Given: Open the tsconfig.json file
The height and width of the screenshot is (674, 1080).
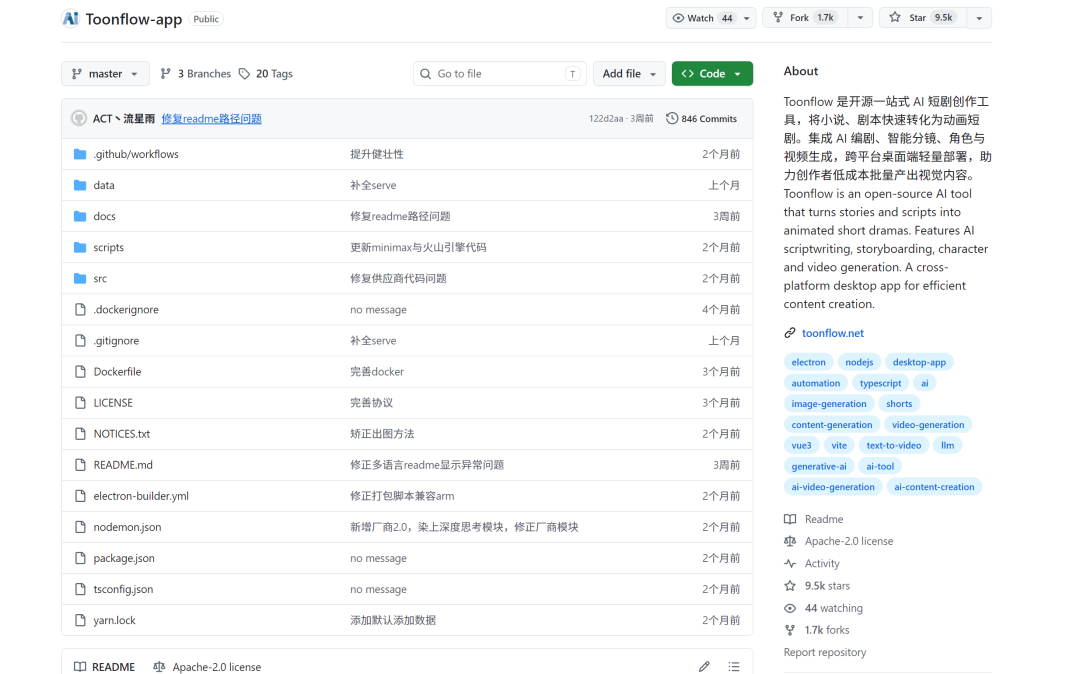Looking at the screenshot, I should click(x=123, y=589).
